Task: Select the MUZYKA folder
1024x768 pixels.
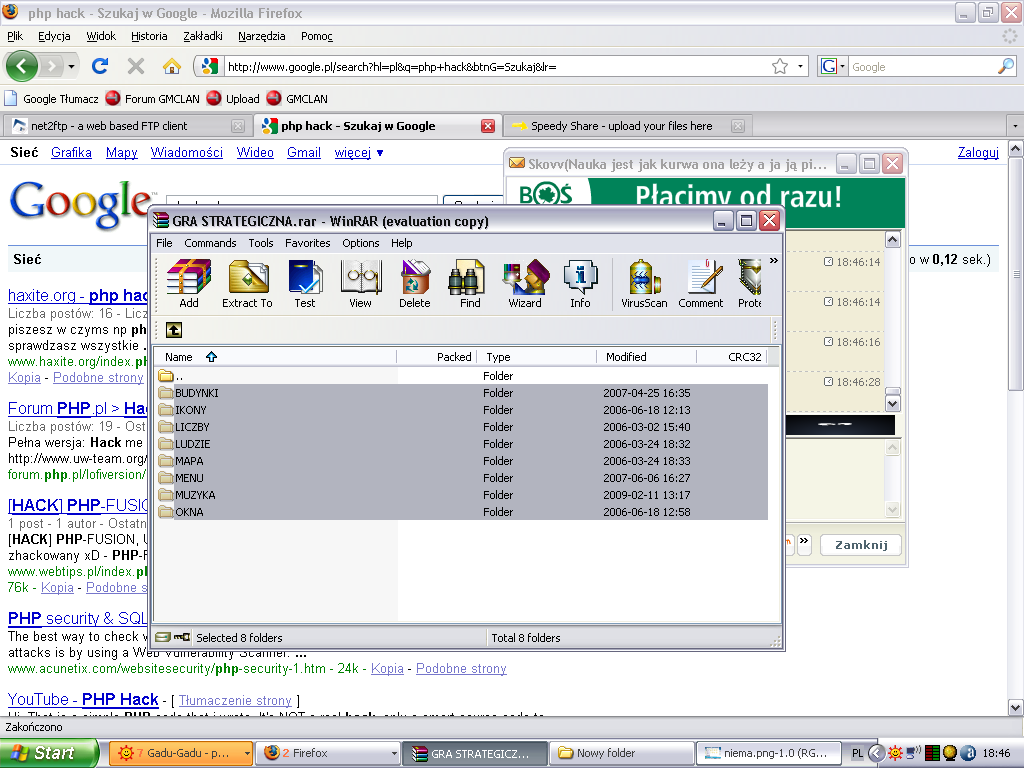Action: [x=195, y=495]
